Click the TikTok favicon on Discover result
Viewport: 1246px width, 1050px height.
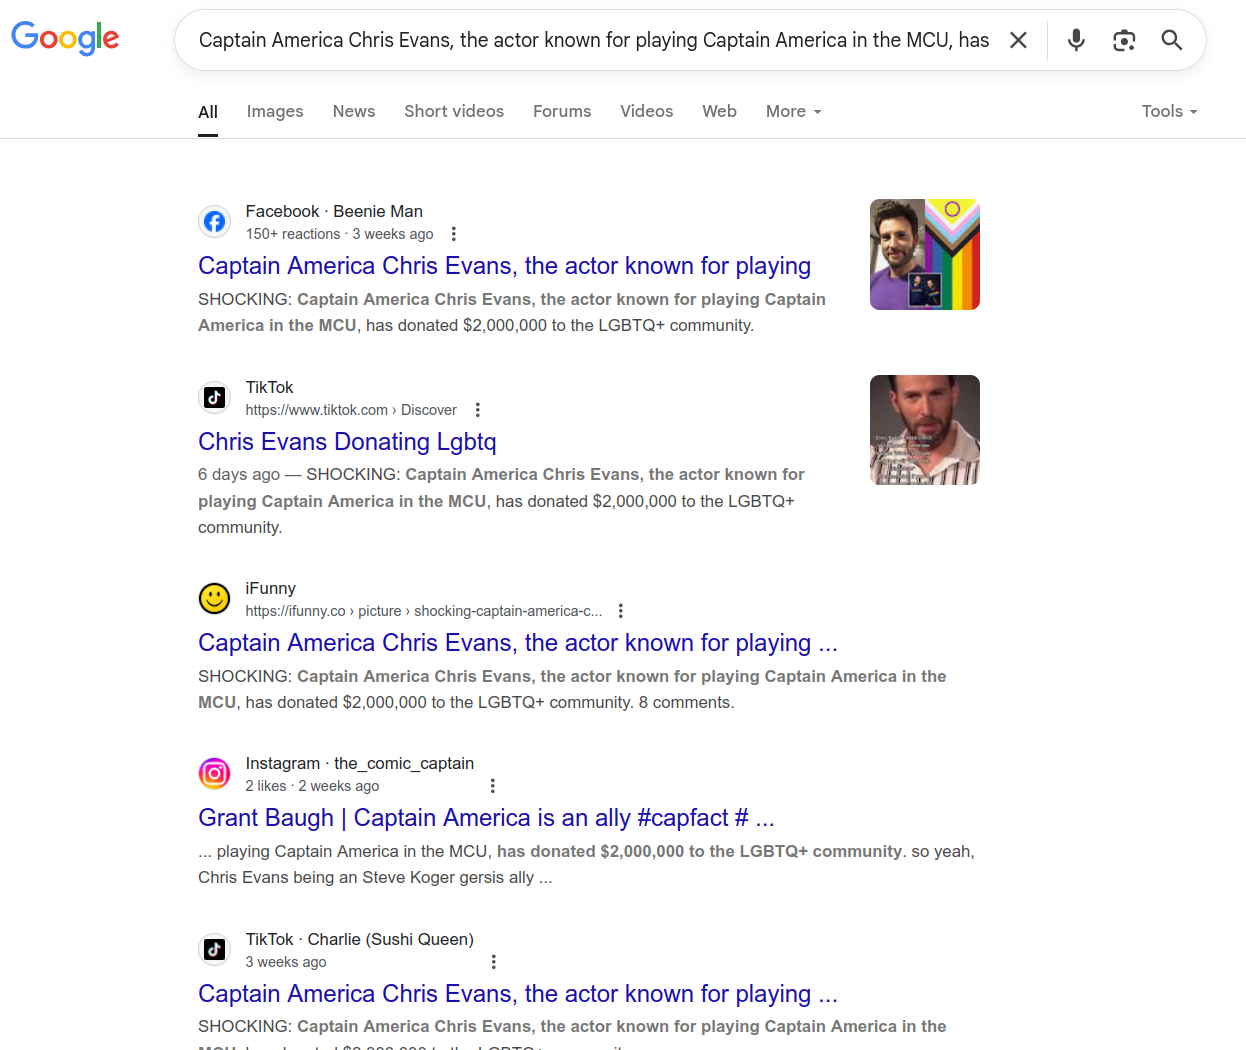pyautogui.click(x=214, y=397)
